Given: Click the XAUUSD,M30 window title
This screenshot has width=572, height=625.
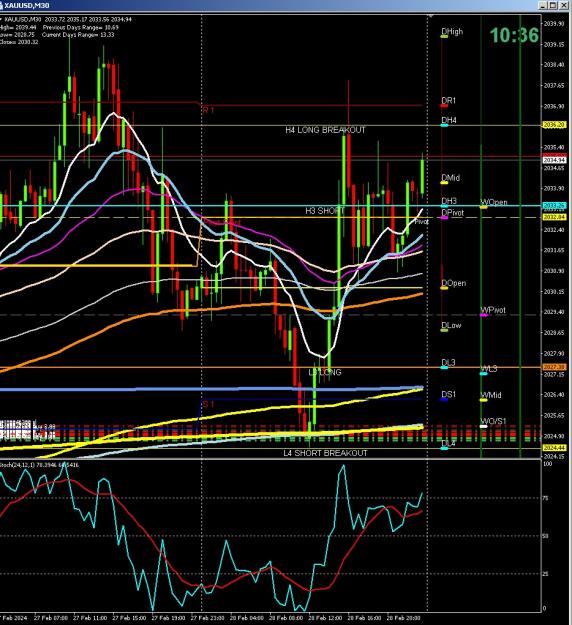Looking at the screenshot, I should [27, 6].
